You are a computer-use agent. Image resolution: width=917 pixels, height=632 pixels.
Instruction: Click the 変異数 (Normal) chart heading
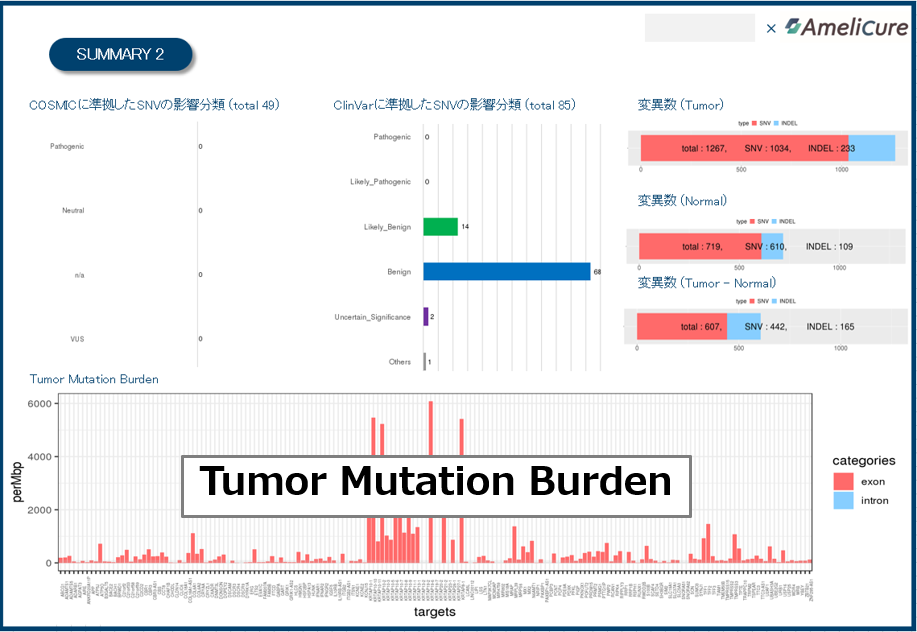pos(683,201)
